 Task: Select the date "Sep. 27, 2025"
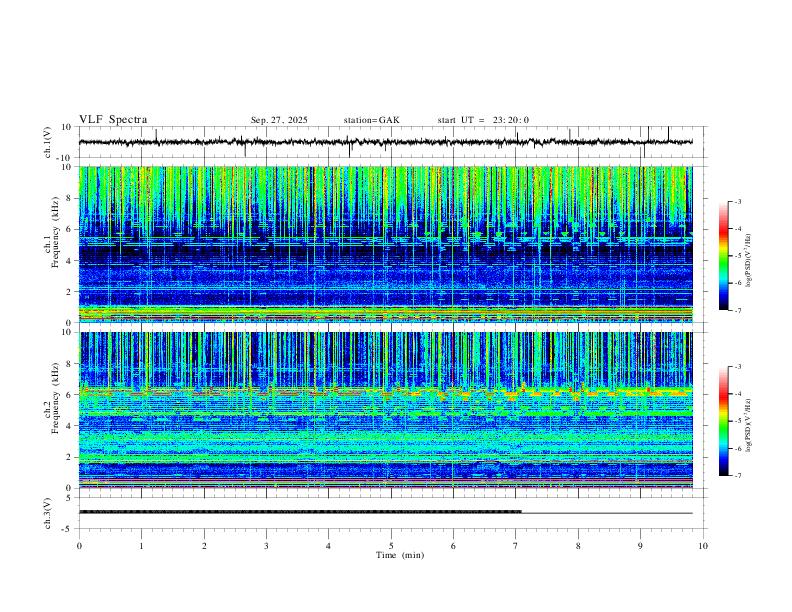pyautogui.click(x=279, y=120)
